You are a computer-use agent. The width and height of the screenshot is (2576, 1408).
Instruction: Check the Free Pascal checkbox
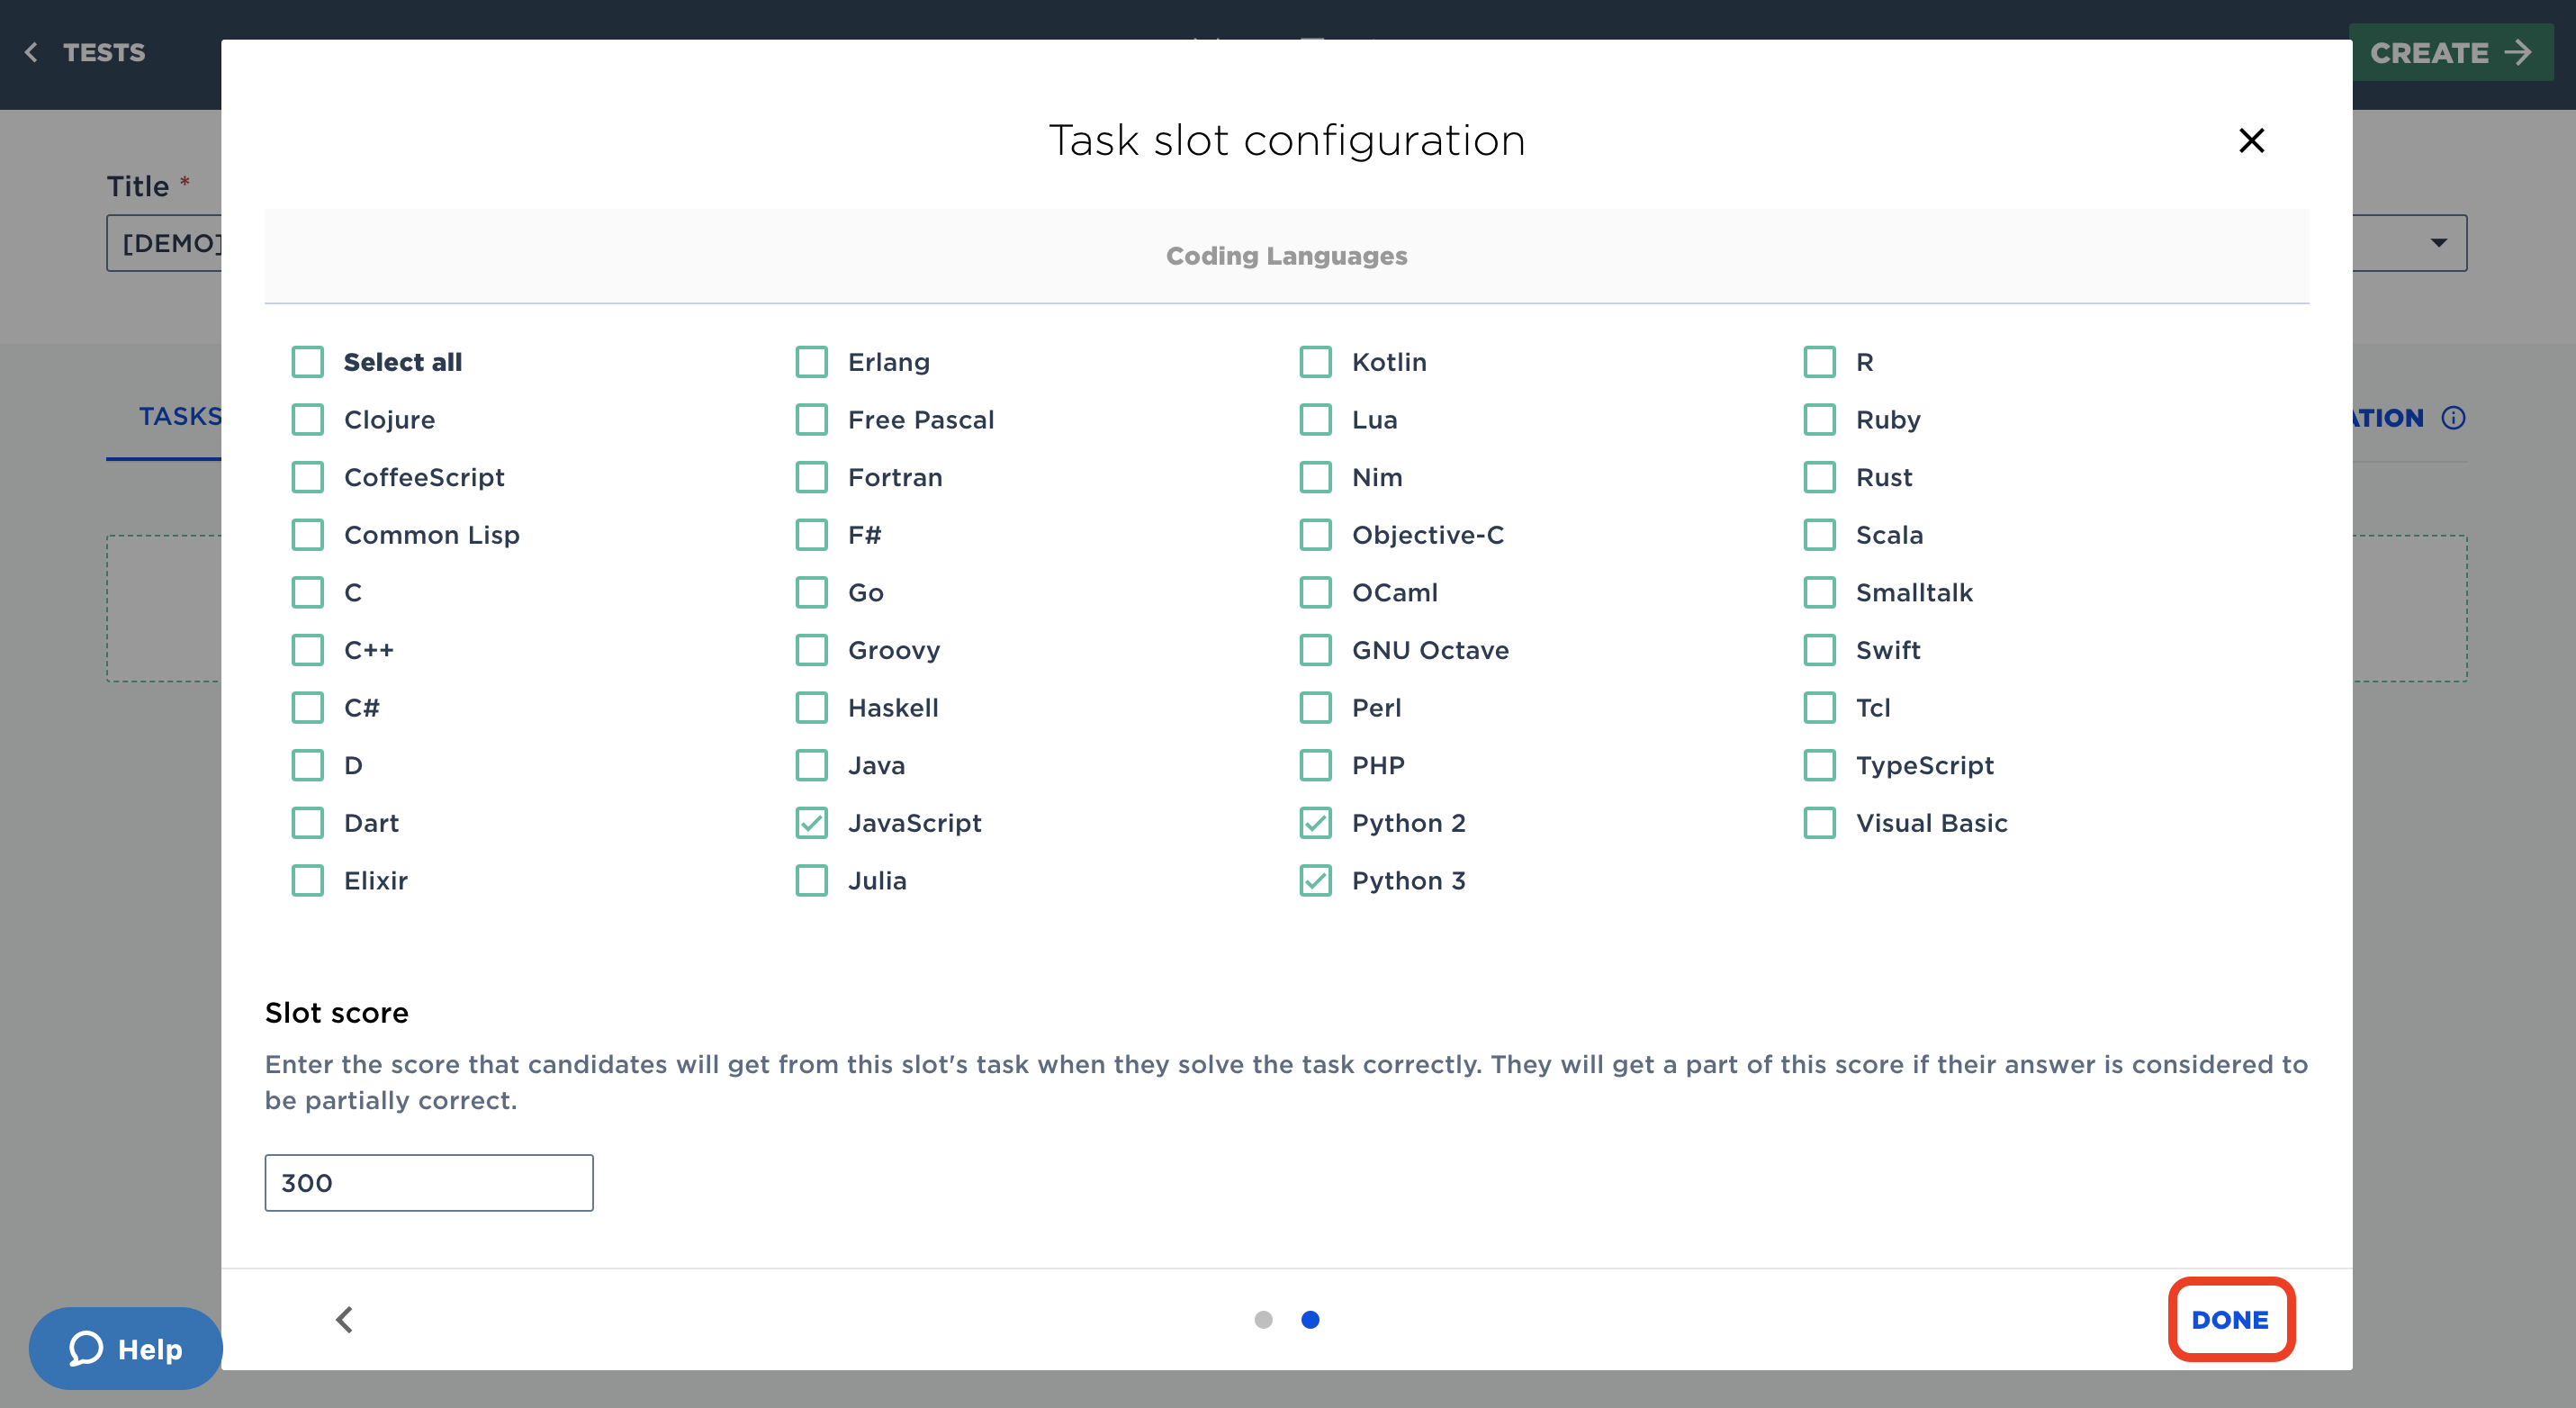[812, 419]
